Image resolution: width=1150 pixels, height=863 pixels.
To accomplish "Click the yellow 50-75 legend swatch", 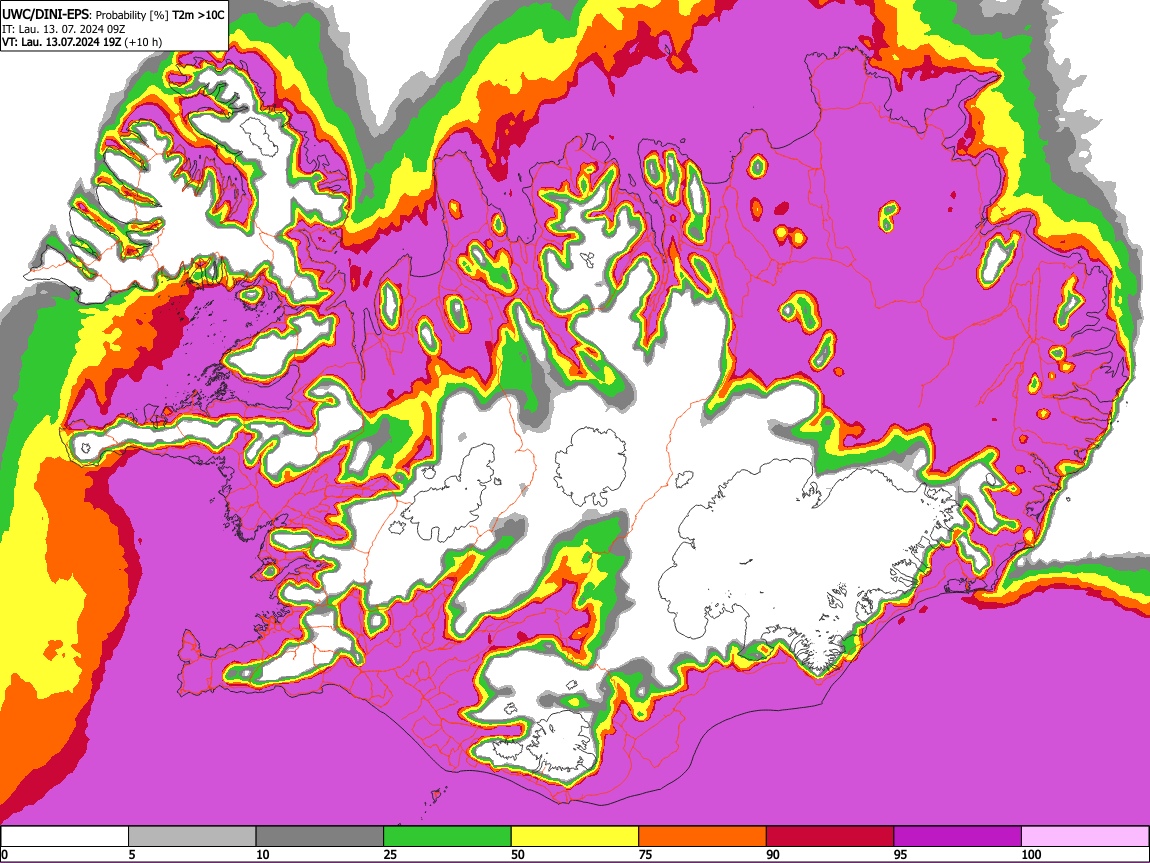I will (x=575, y=836).
